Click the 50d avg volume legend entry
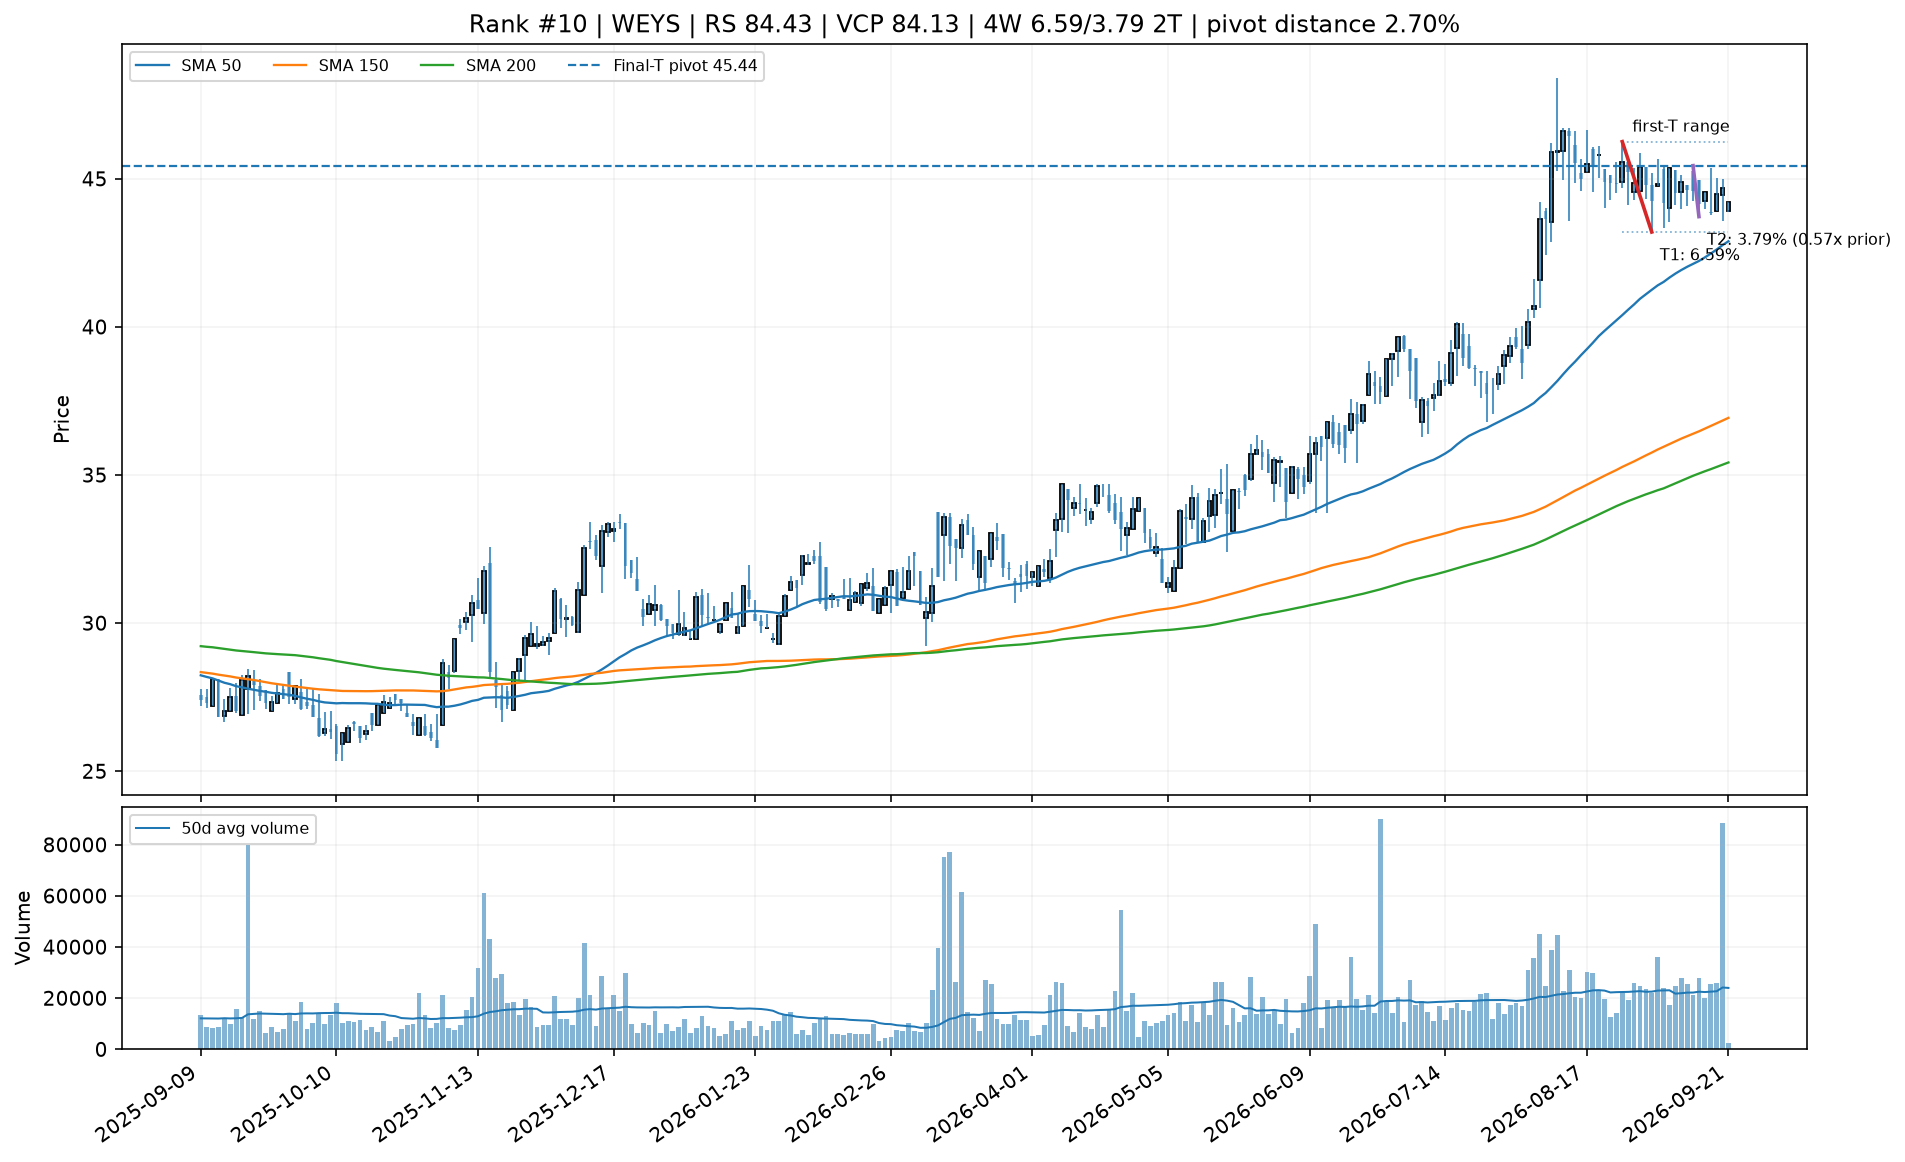The width and height of the screenshot is (1905, 1162). point(222,829)
